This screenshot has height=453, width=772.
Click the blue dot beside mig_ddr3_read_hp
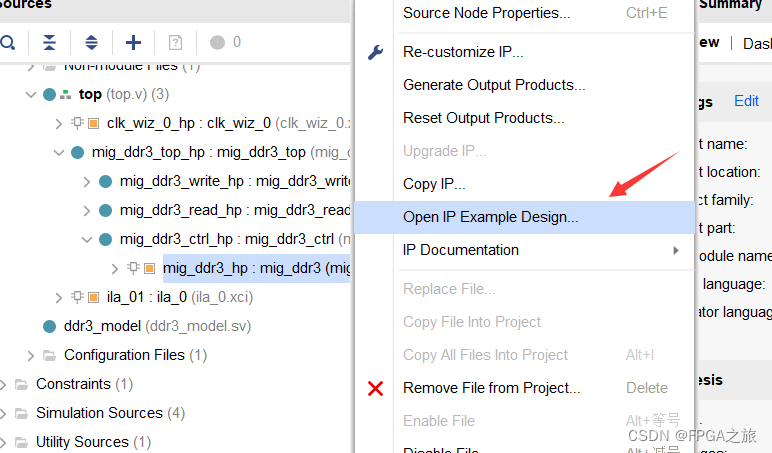pos(105,211)
